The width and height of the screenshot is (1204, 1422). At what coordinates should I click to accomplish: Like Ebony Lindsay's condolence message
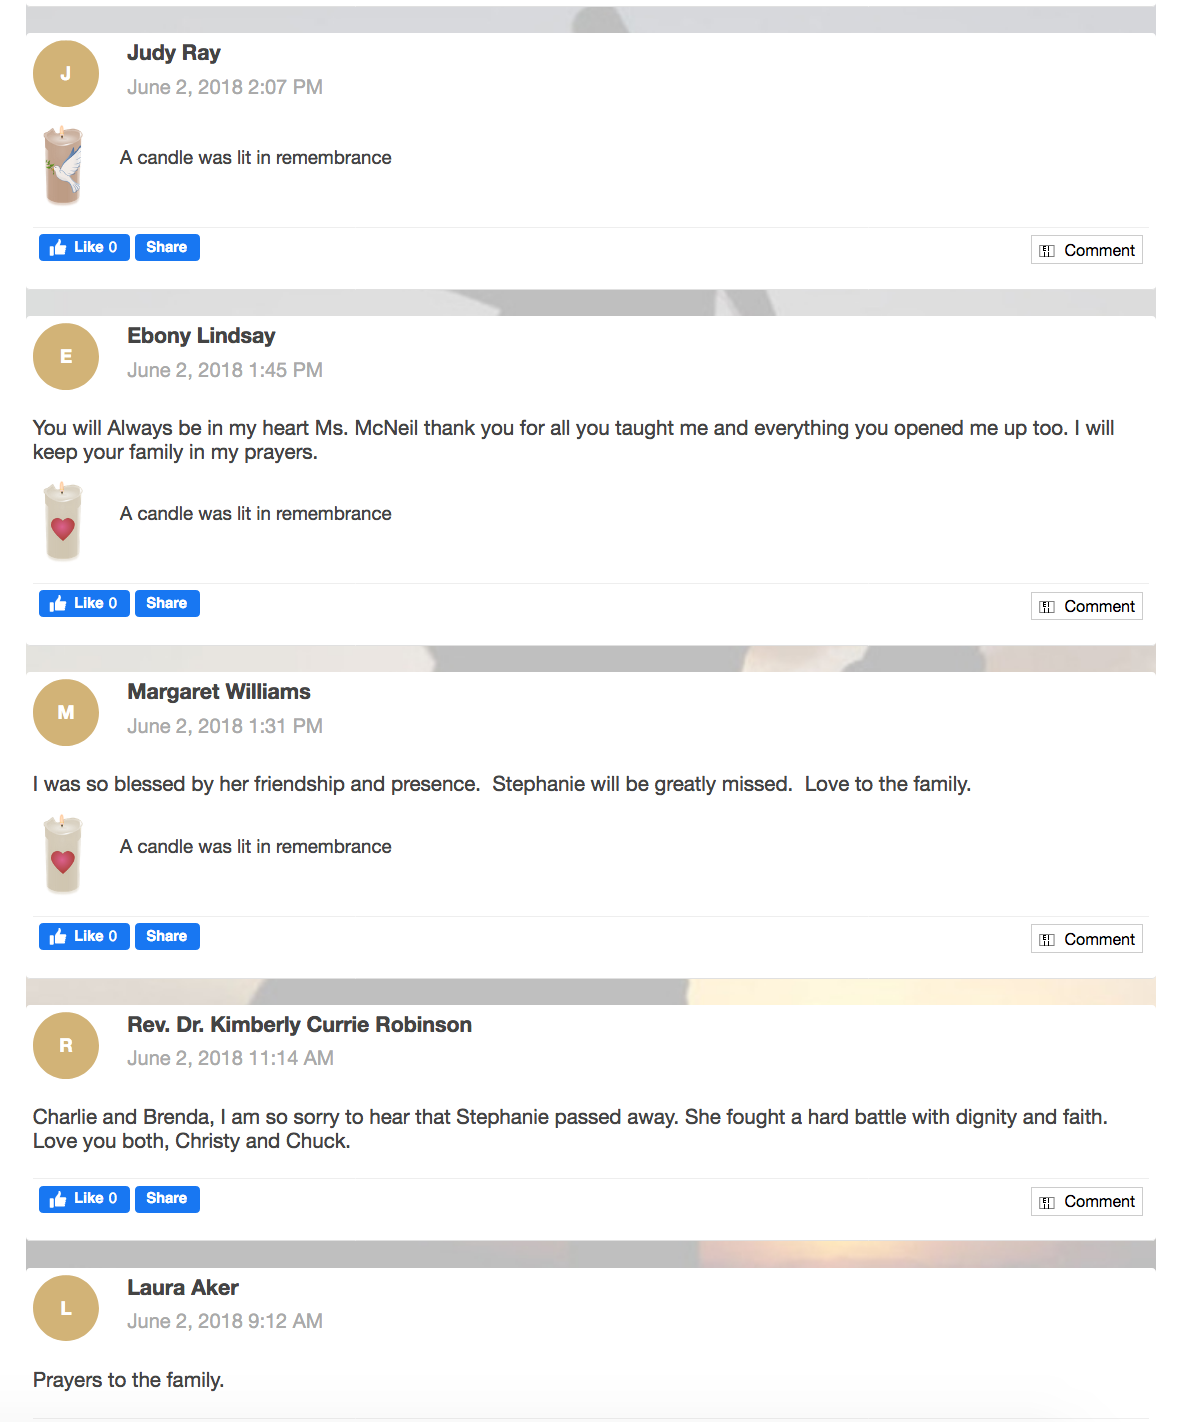[x=84, y=603]
